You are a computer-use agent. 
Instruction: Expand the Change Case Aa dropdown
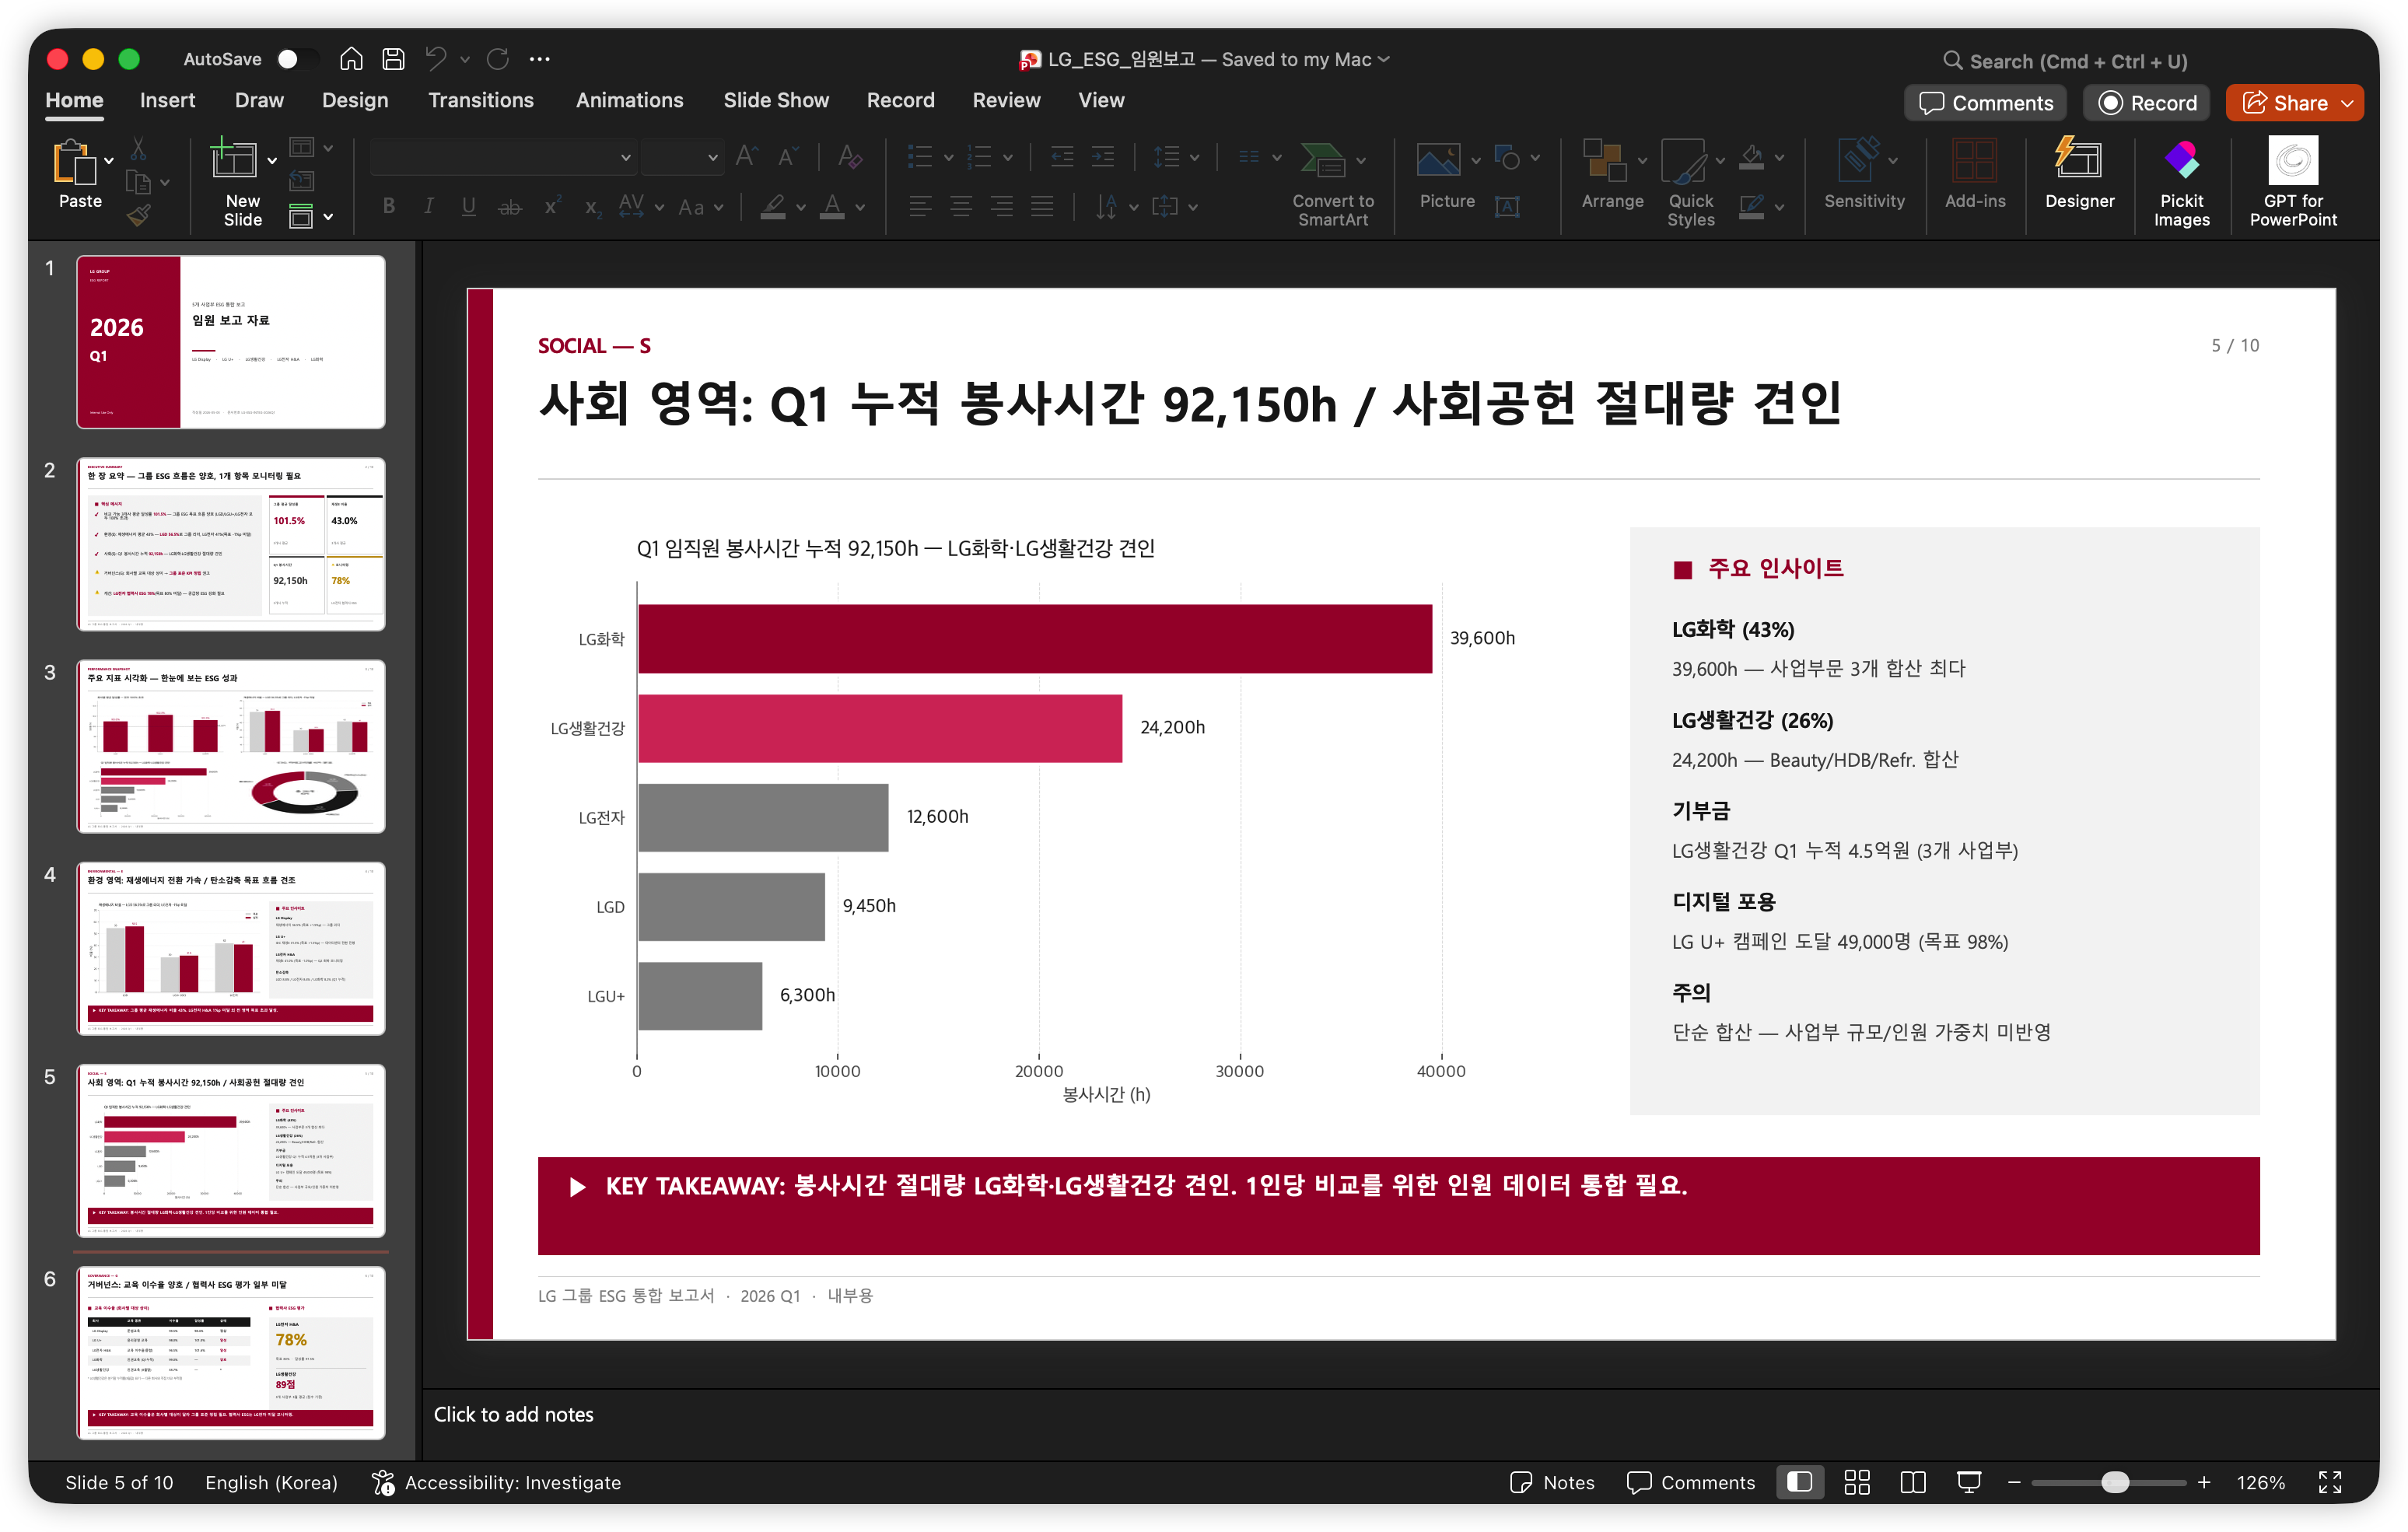click(x=719, y=207)
